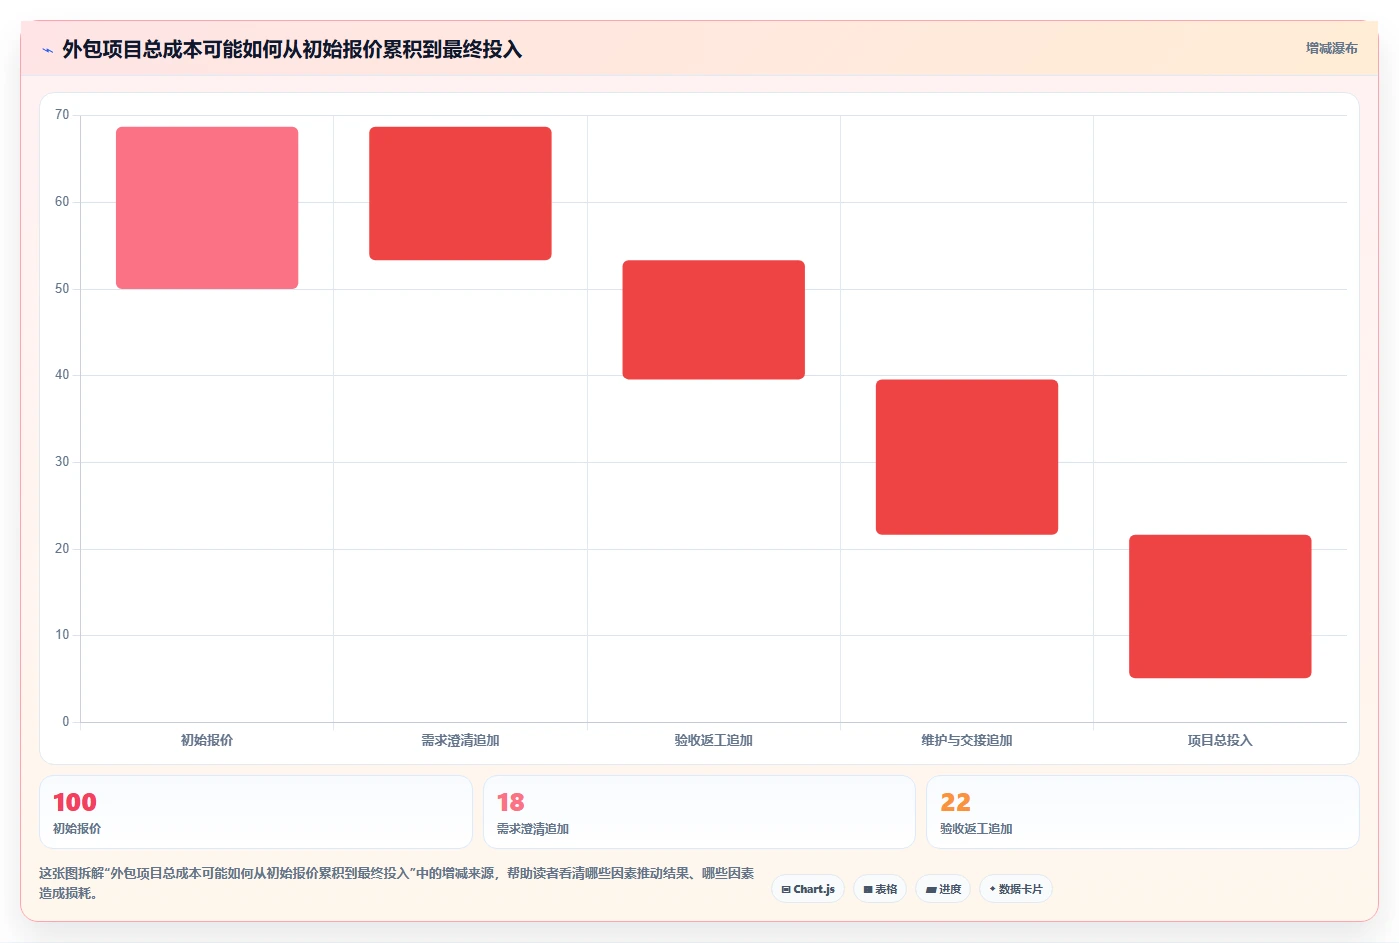Screen dimensions: 1399x943
Task: Click the lightning icon beside the chart title
Action: pos(47,50)
